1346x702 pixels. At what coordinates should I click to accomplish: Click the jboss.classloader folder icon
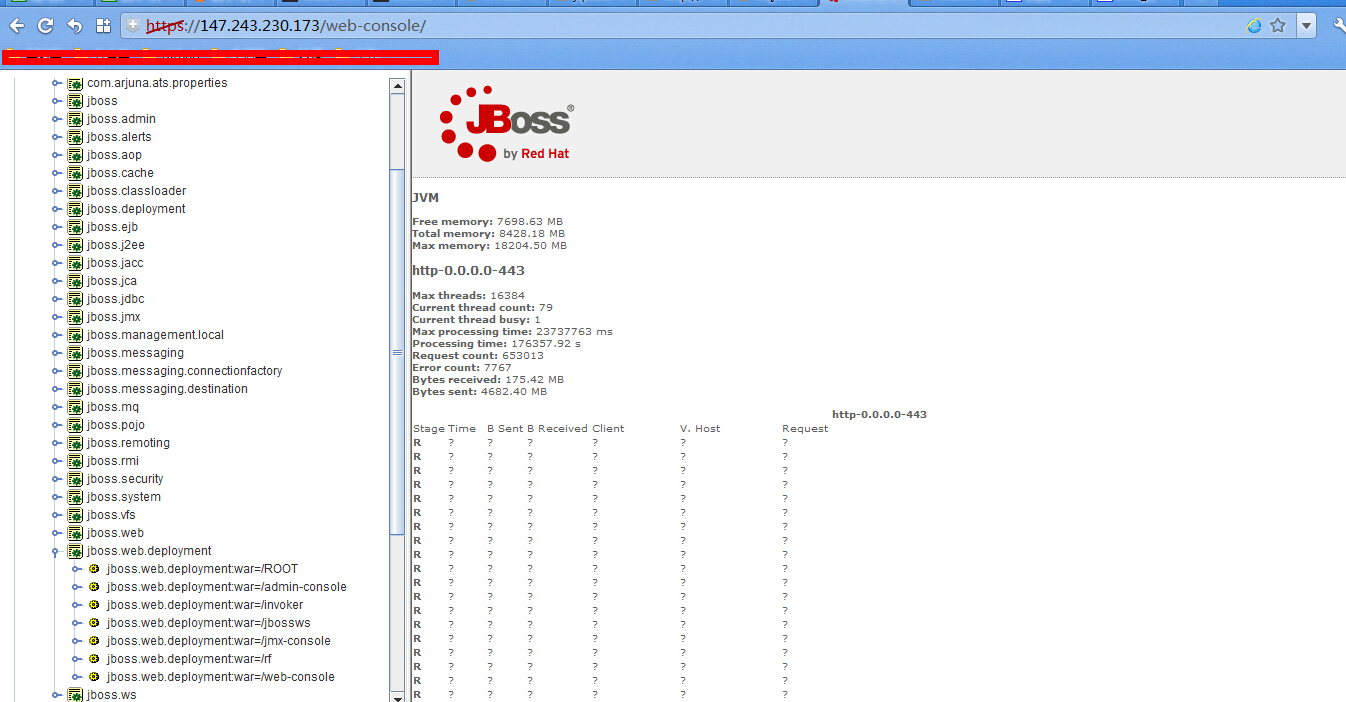click(x=75, y=191)
